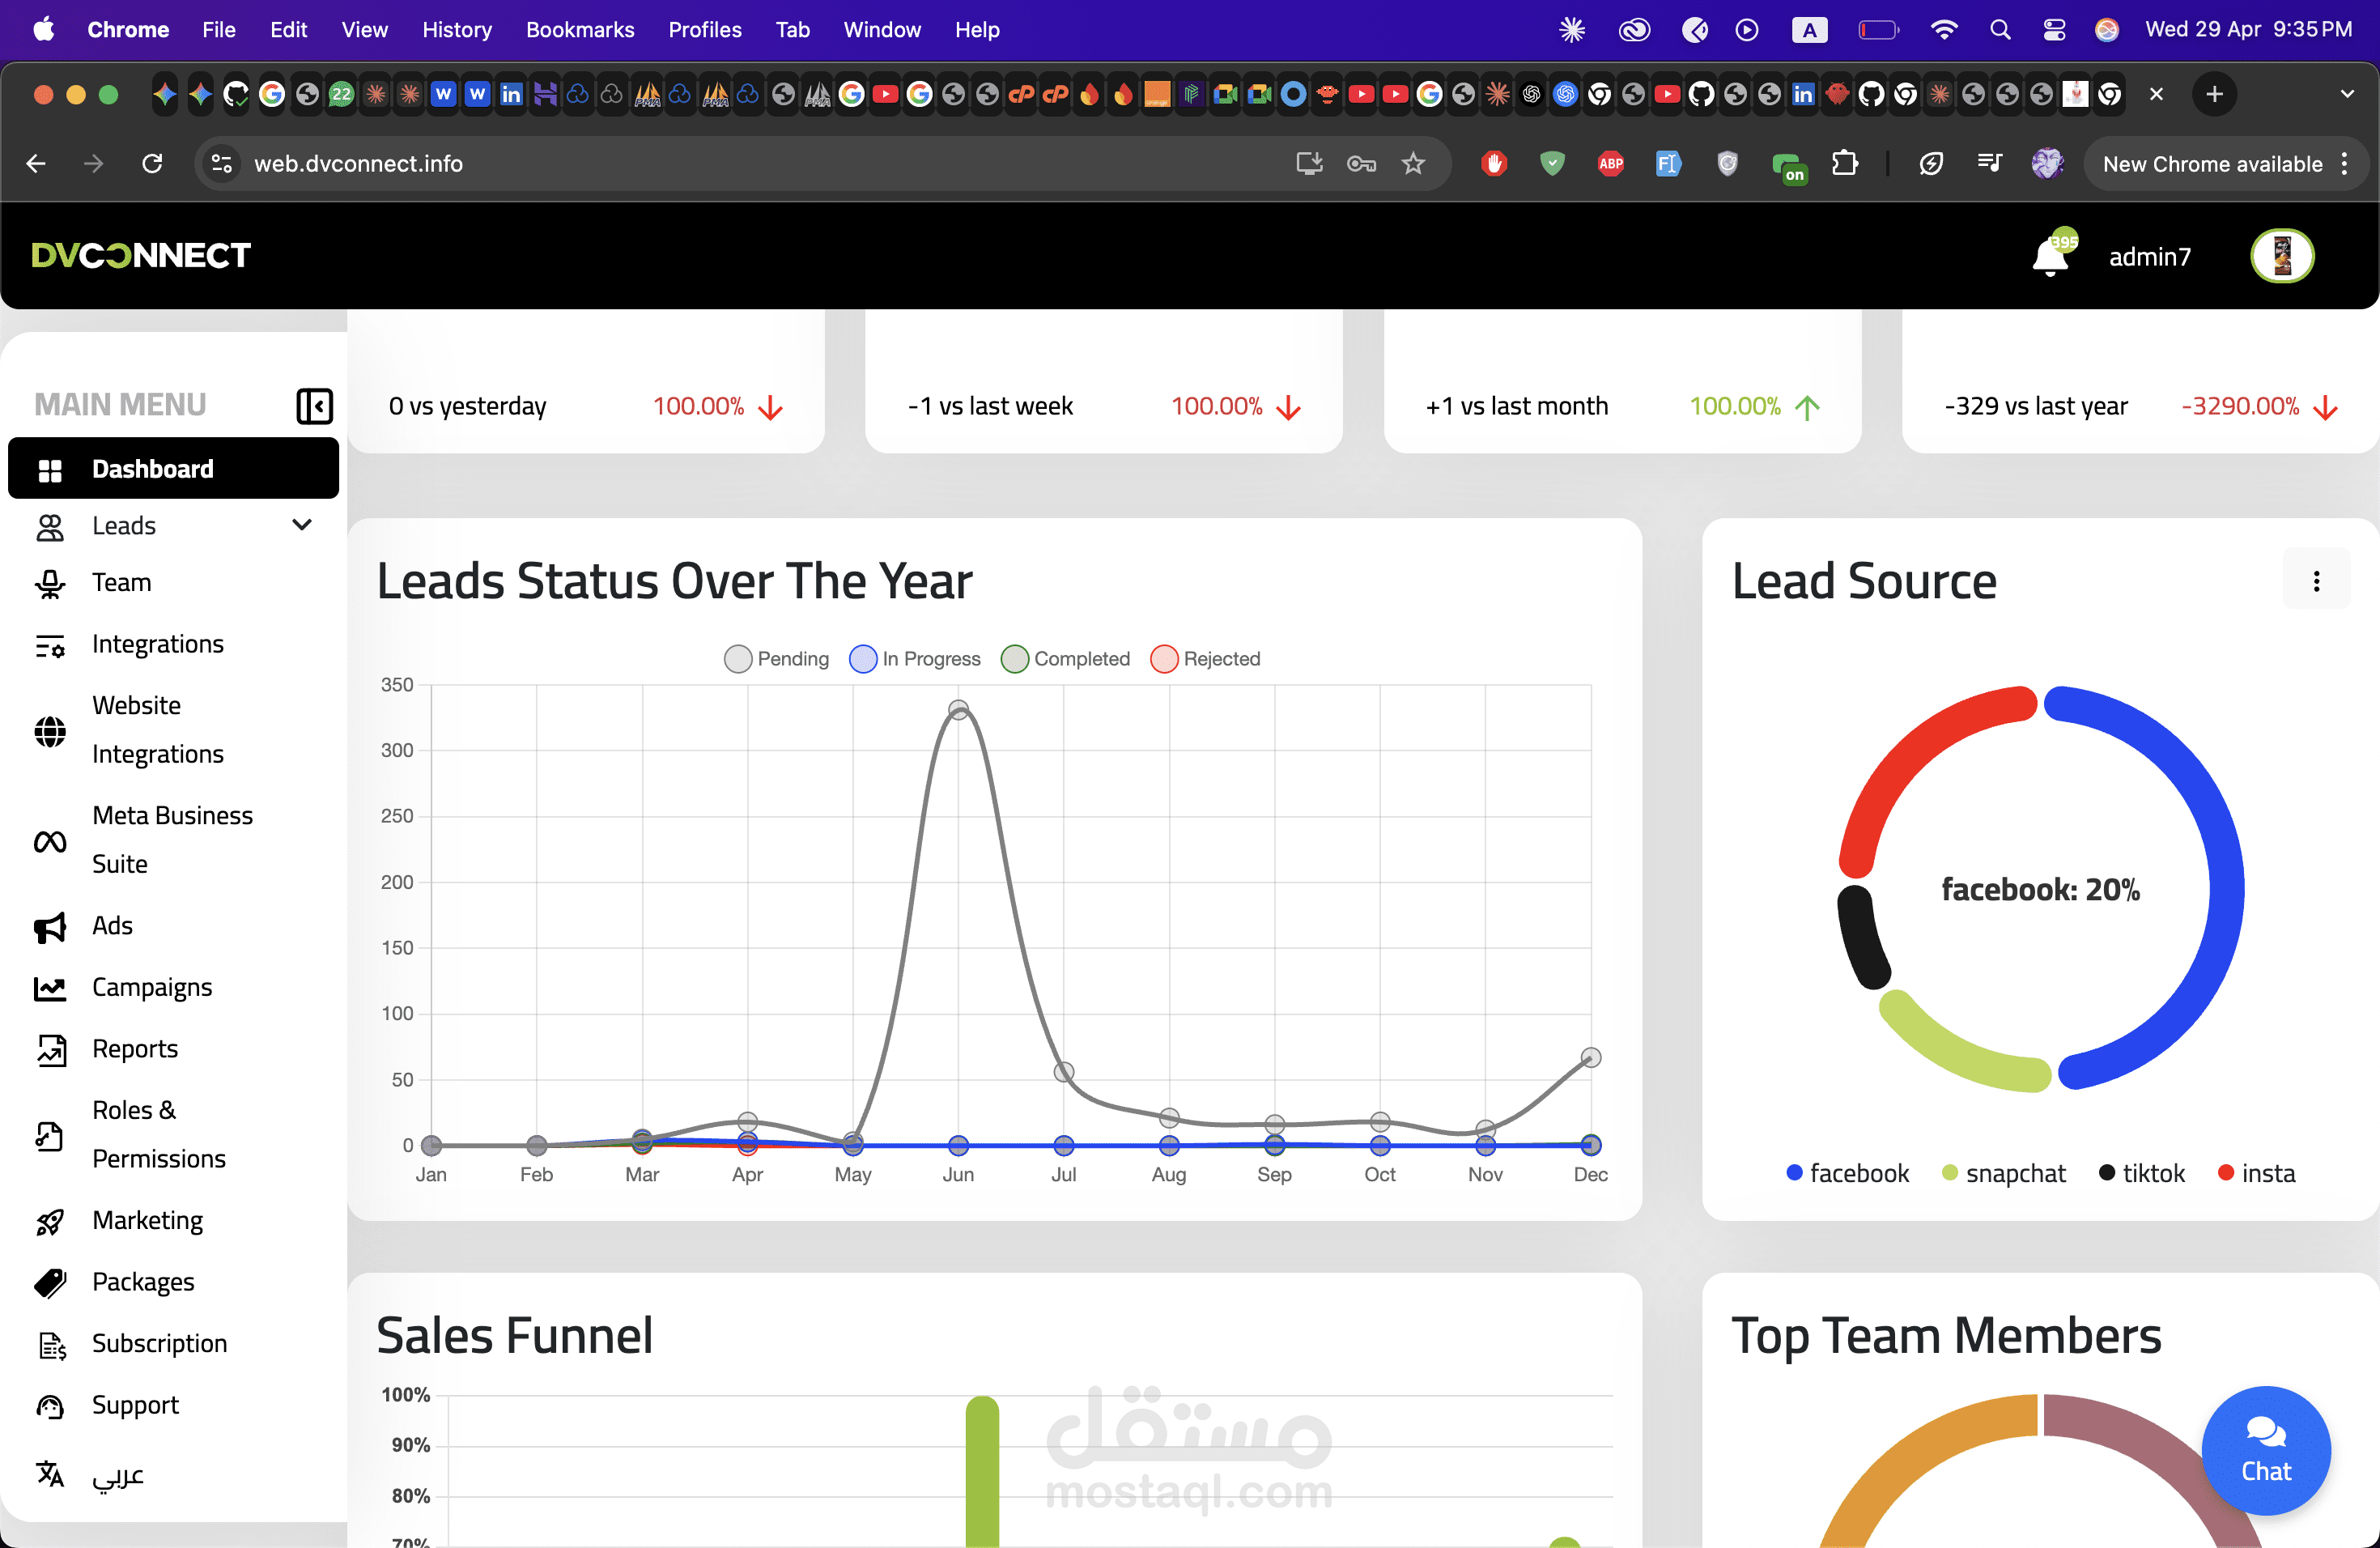Select the Subscription invoice icon
The height and width of the screenshot is (1548, 2380).
(x=50, y=1345)
